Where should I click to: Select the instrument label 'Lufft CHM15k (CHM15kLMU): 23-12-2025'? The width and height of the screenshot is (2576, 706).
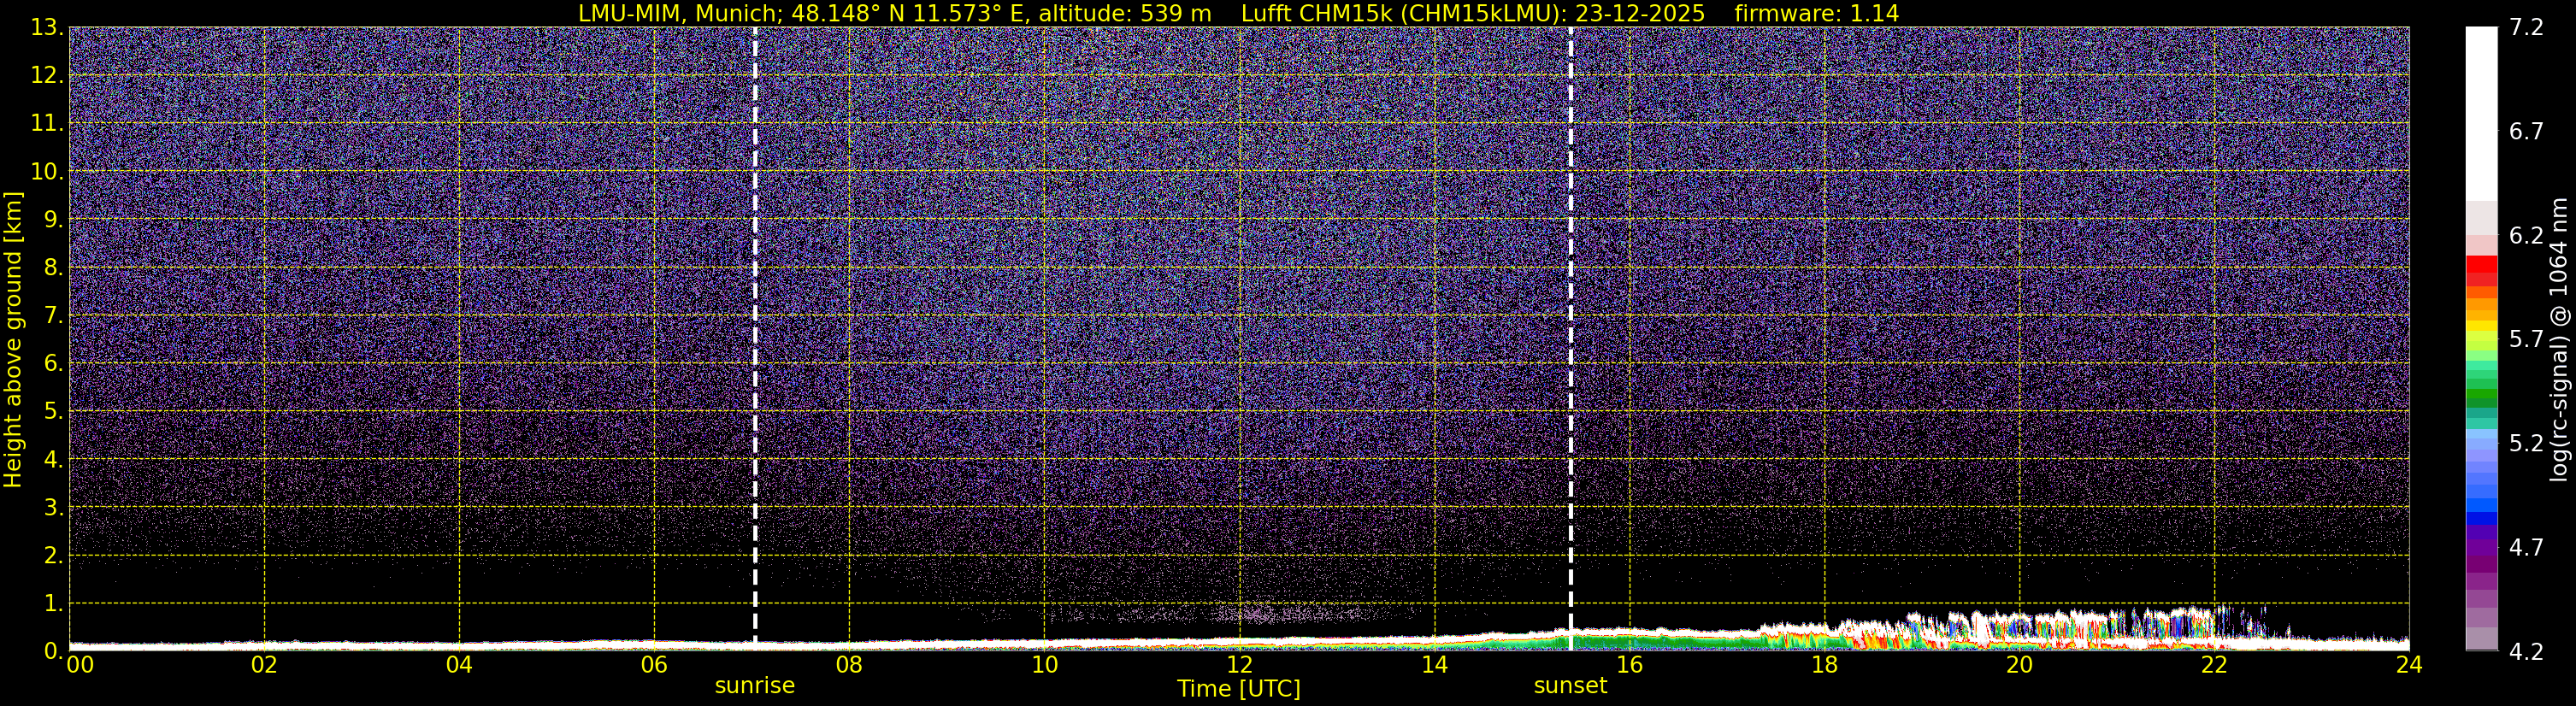click(1473, 13)
